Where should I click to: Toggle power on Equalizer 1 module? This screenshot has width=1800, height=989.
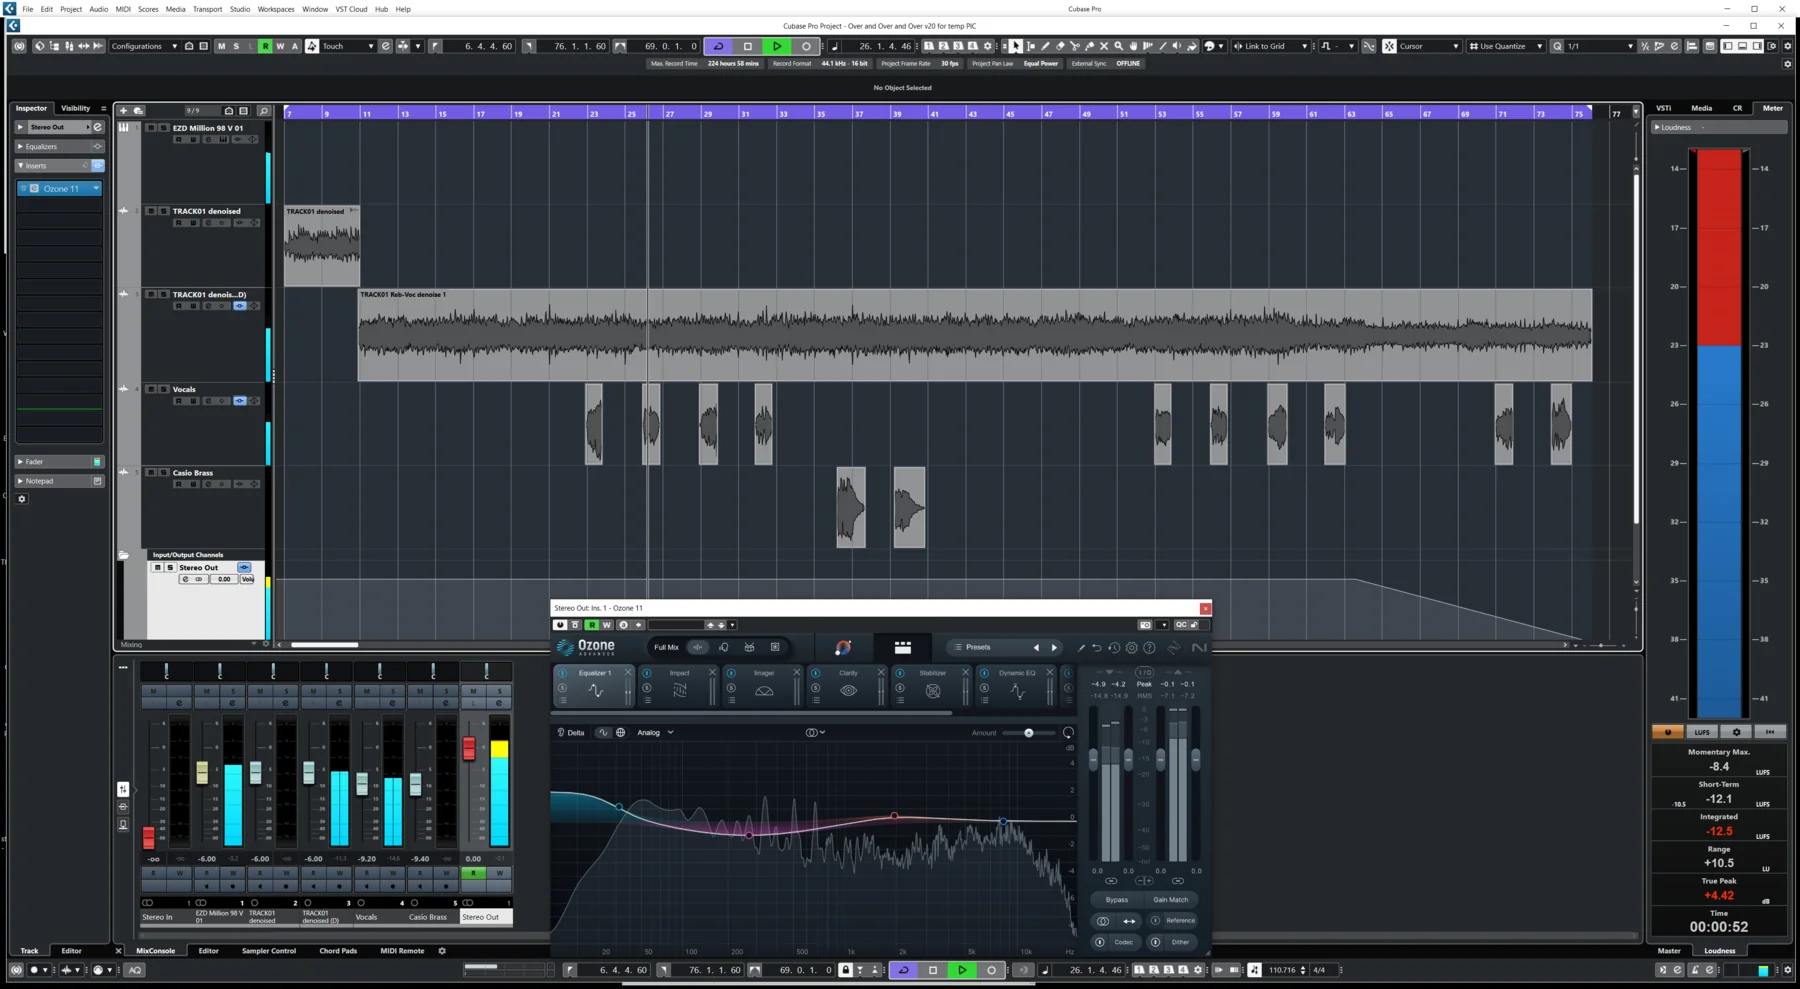pyautogui.click(x=562, y=673)
